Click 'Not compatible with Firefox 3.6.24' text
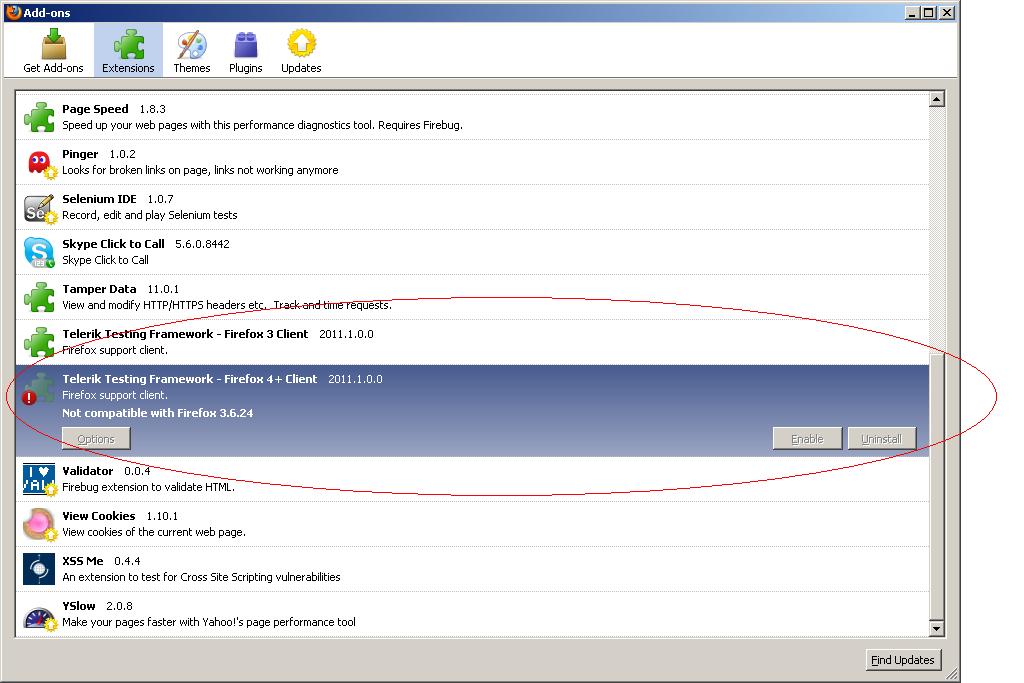The width and height of the screenshot is (1024, 683). click(x=157, y=413)
